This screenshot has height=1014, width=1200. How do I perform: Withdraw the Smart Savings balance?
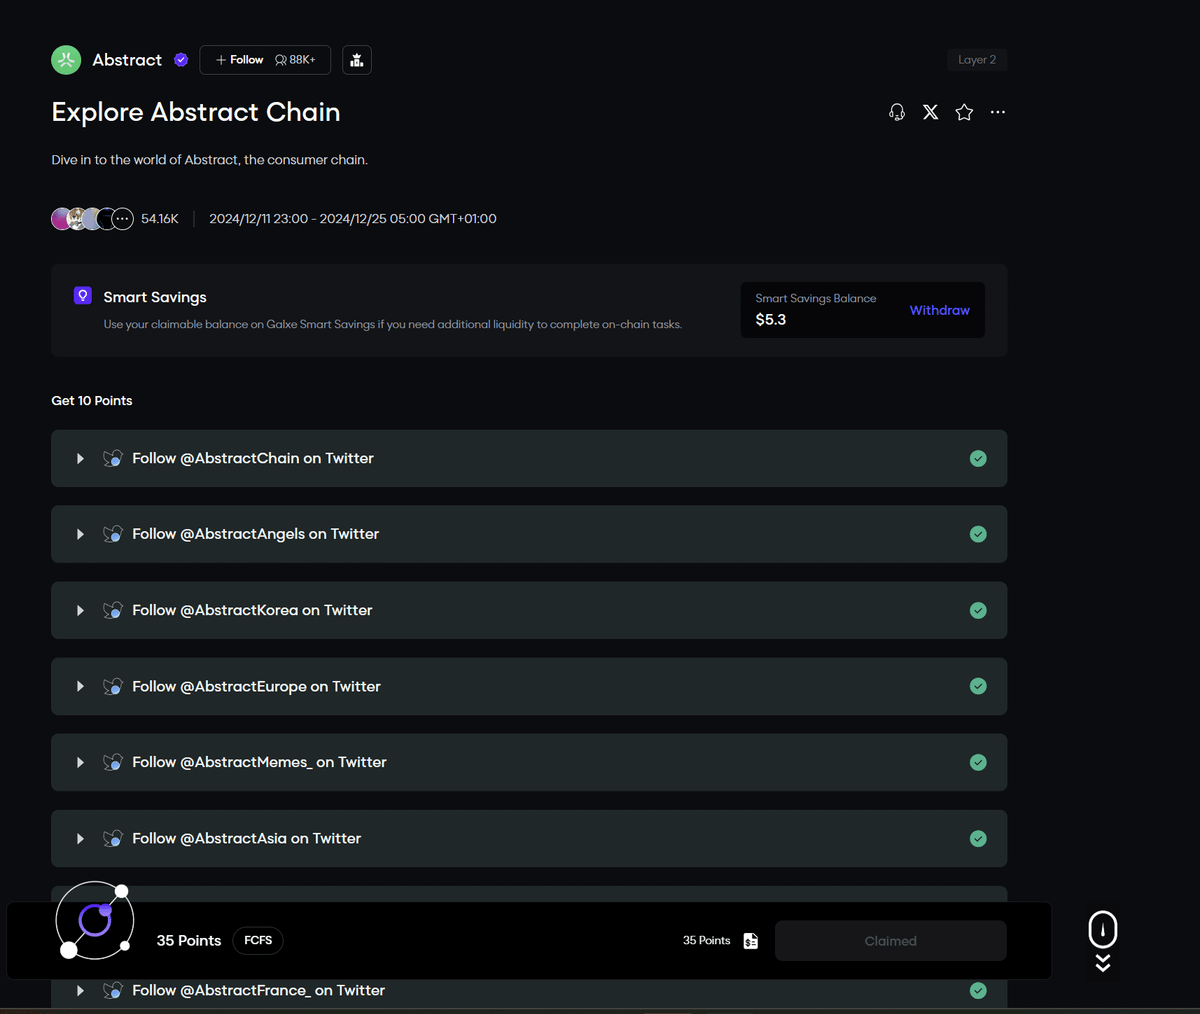(939, 310)
